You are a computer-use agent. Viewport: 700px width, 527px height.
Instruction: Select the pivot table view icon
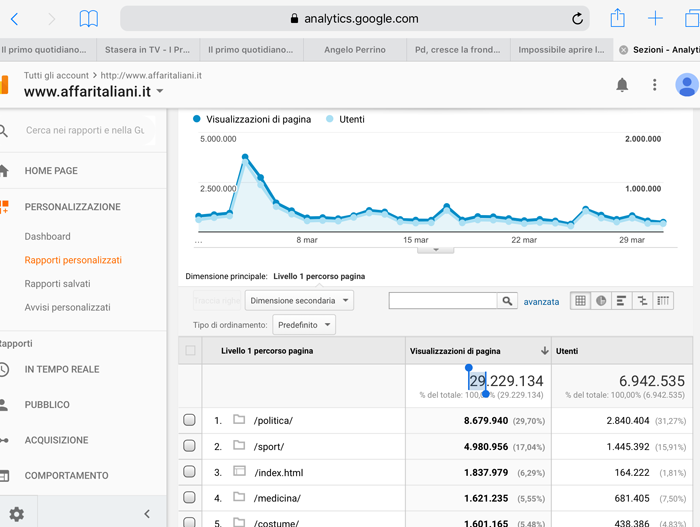(x=663, y=301)
